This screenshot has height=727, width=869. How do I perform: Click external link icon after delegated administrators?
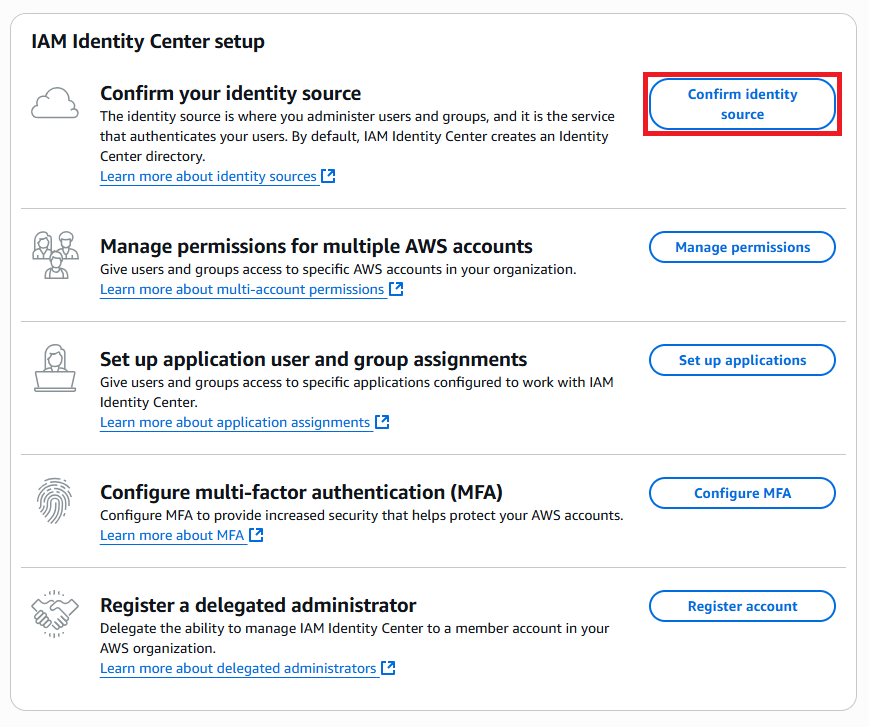[x=389, y=668]
